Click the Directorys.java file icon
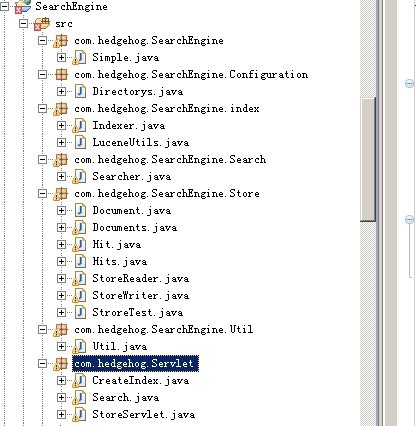The width and height of the screenshot is (416, 426). (80, 92)
